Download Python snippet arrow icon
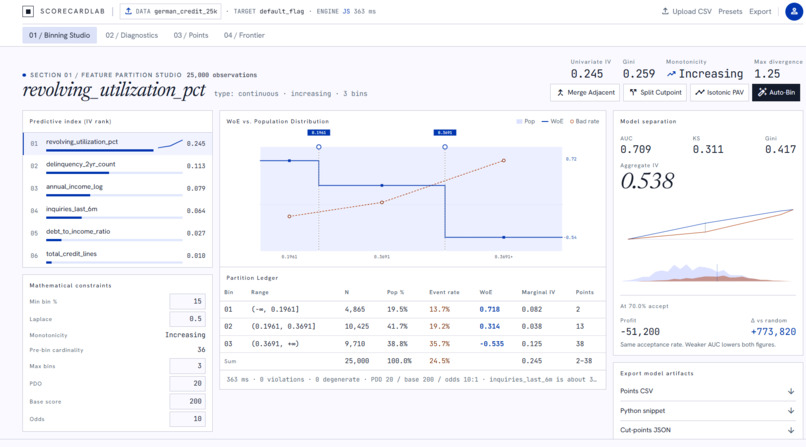 (x=791, y=411)
